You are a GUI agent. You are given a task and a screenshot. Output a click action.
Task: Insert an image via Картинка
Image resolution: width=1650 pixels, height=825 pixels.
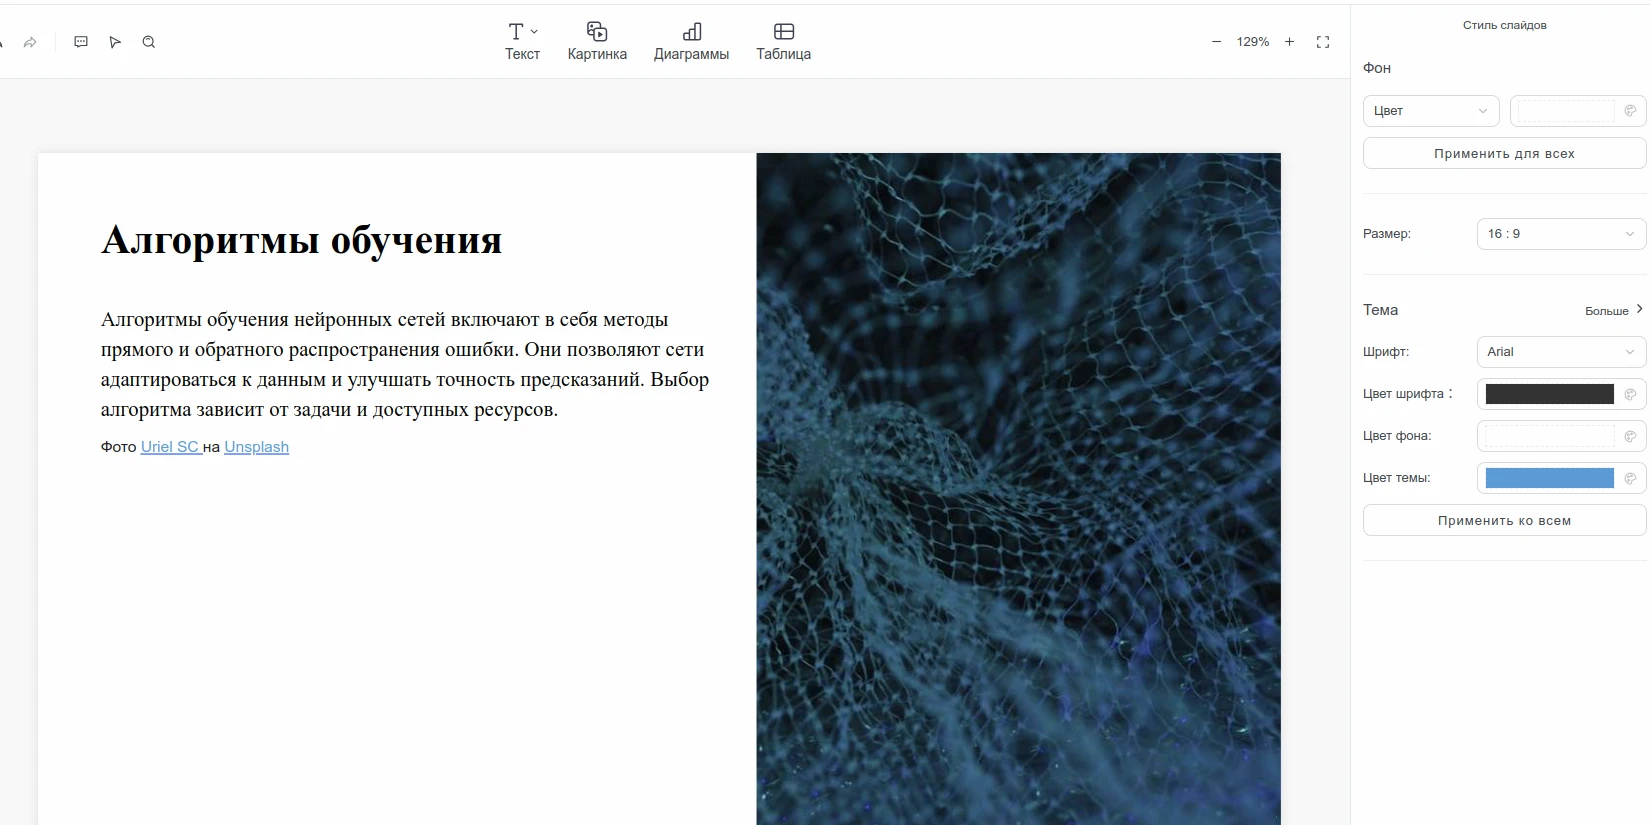coord(597,41)
